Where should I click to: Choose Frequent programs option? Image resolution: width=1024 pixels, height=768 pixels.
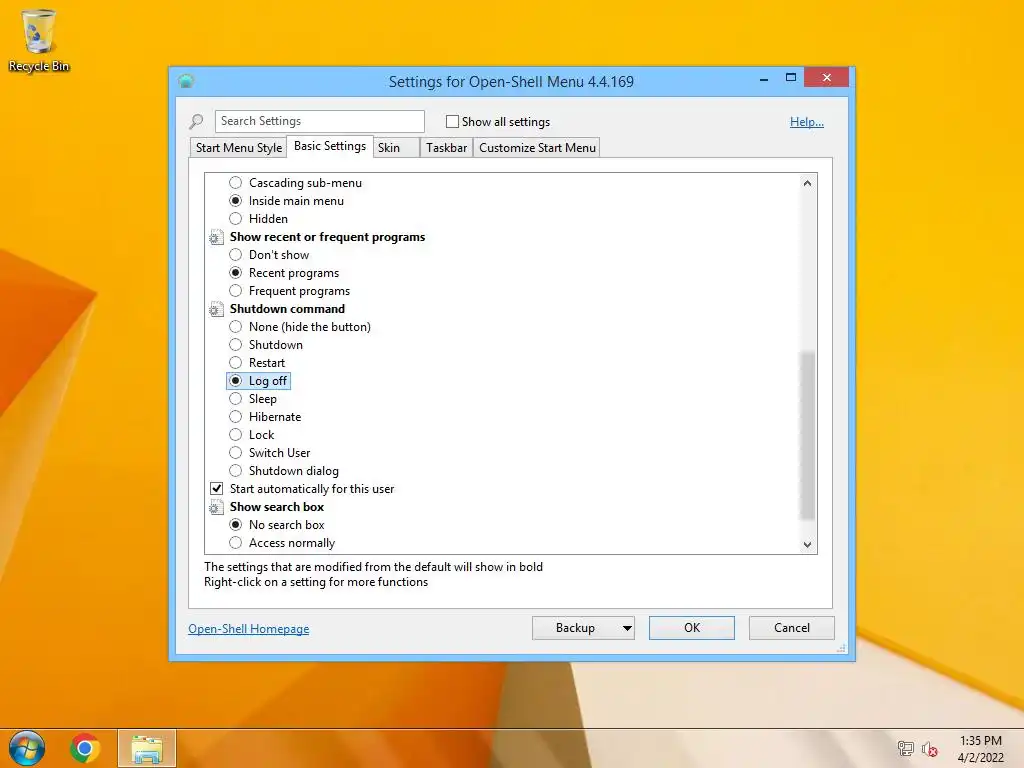(235, 291)
